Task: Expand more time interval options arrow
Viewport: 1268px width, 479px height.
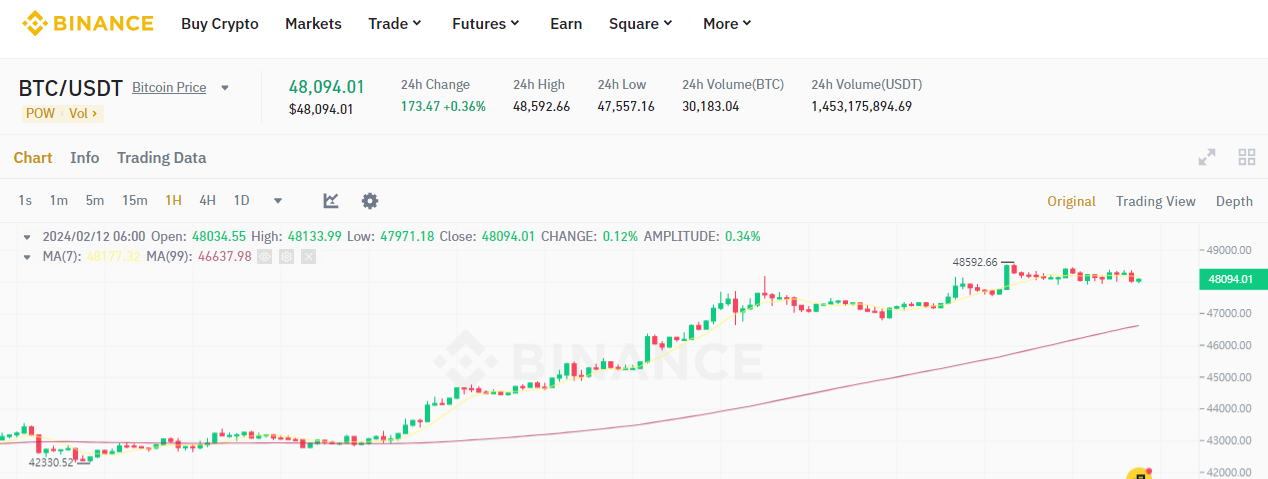Action: pyautogui.click(x=277, y=201)
